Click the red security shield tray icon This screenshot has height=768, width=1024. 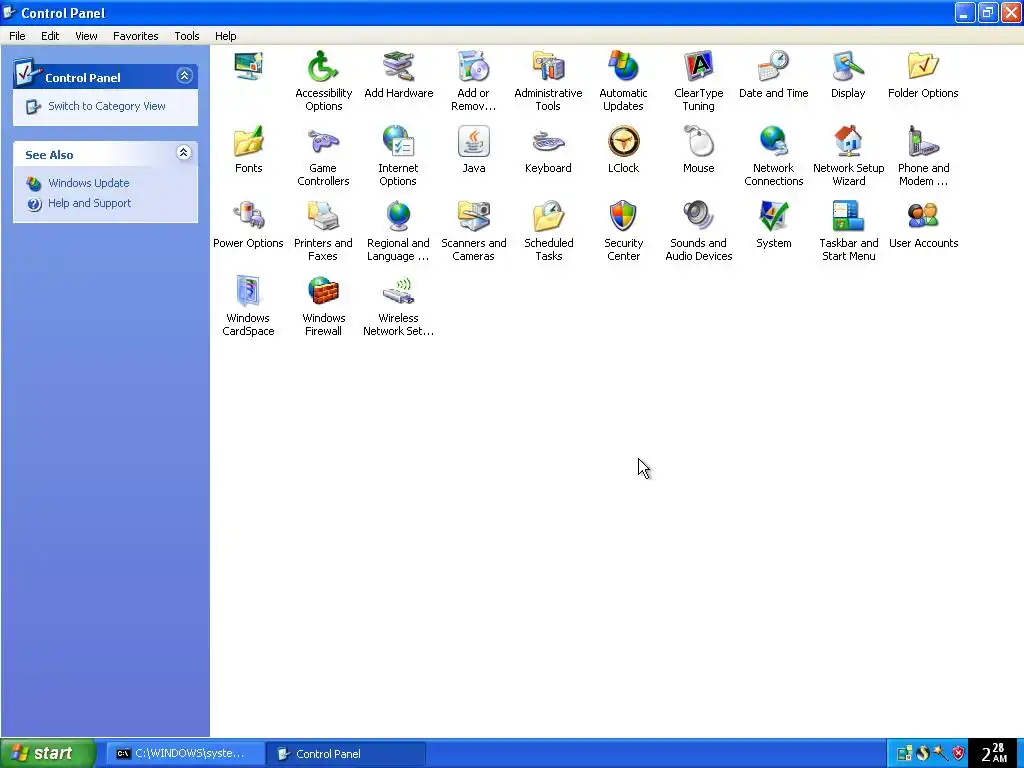[958, 753]
